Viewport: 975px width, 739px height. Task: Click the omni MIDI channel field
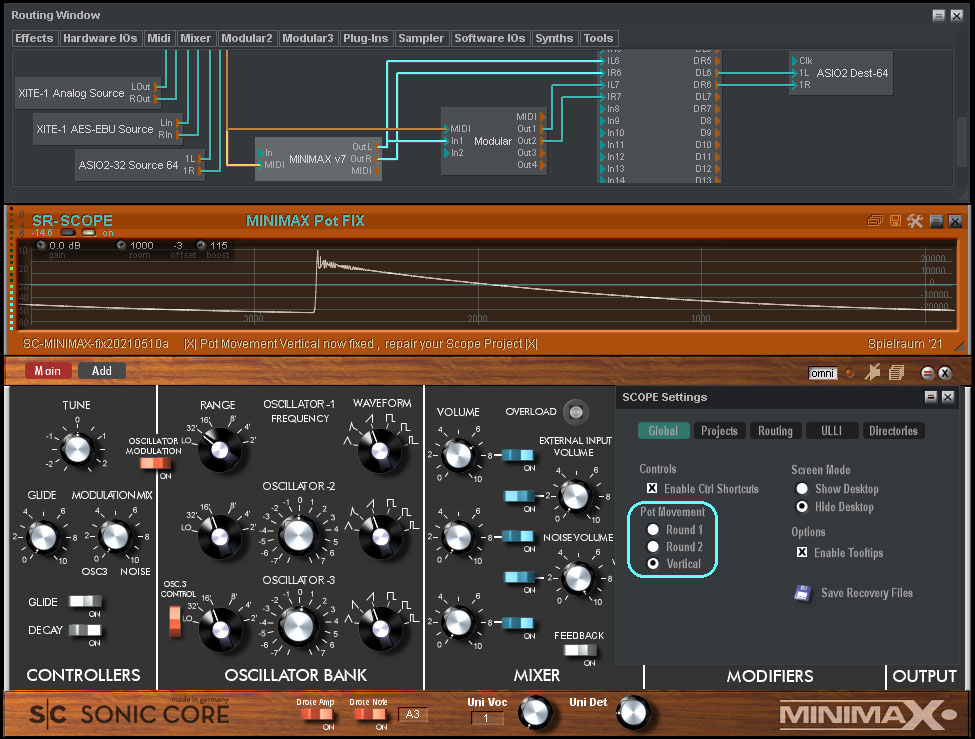822,372
